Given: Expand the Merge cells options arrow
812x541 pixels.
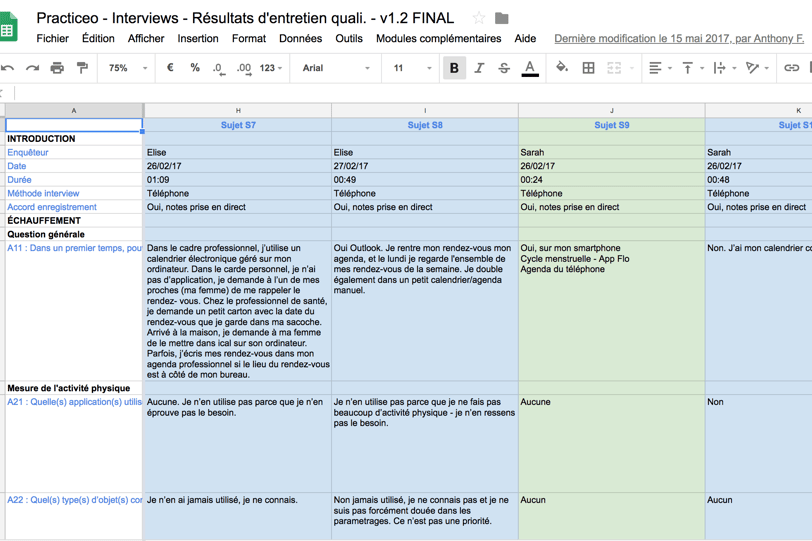Looking at the screenshot, I should click(631, 68).
